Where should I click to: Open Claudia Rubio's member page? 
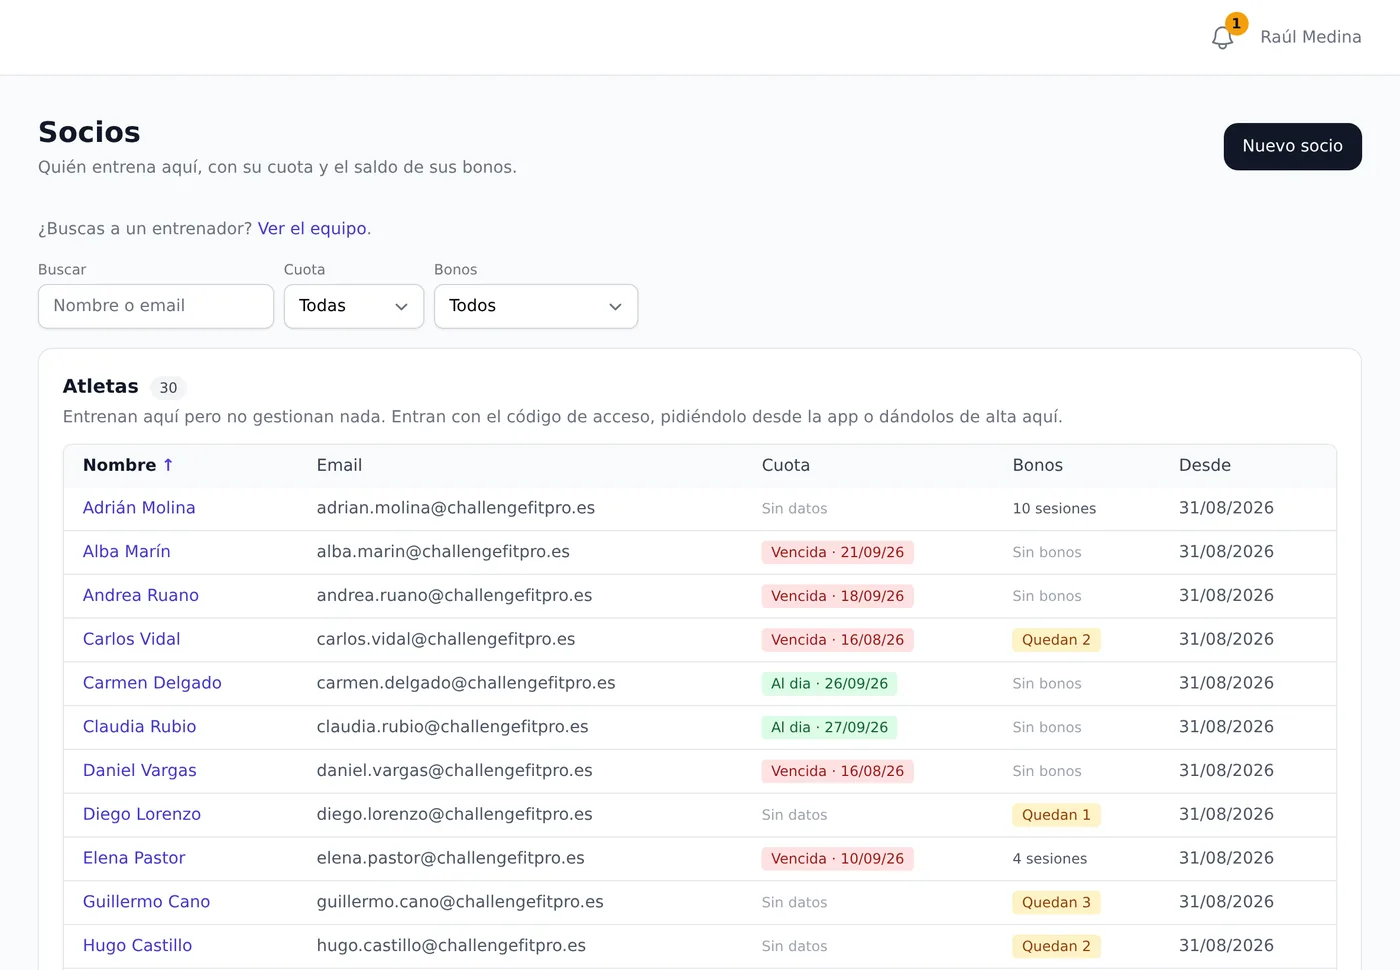pyautogui.click(x=140, y=727)
